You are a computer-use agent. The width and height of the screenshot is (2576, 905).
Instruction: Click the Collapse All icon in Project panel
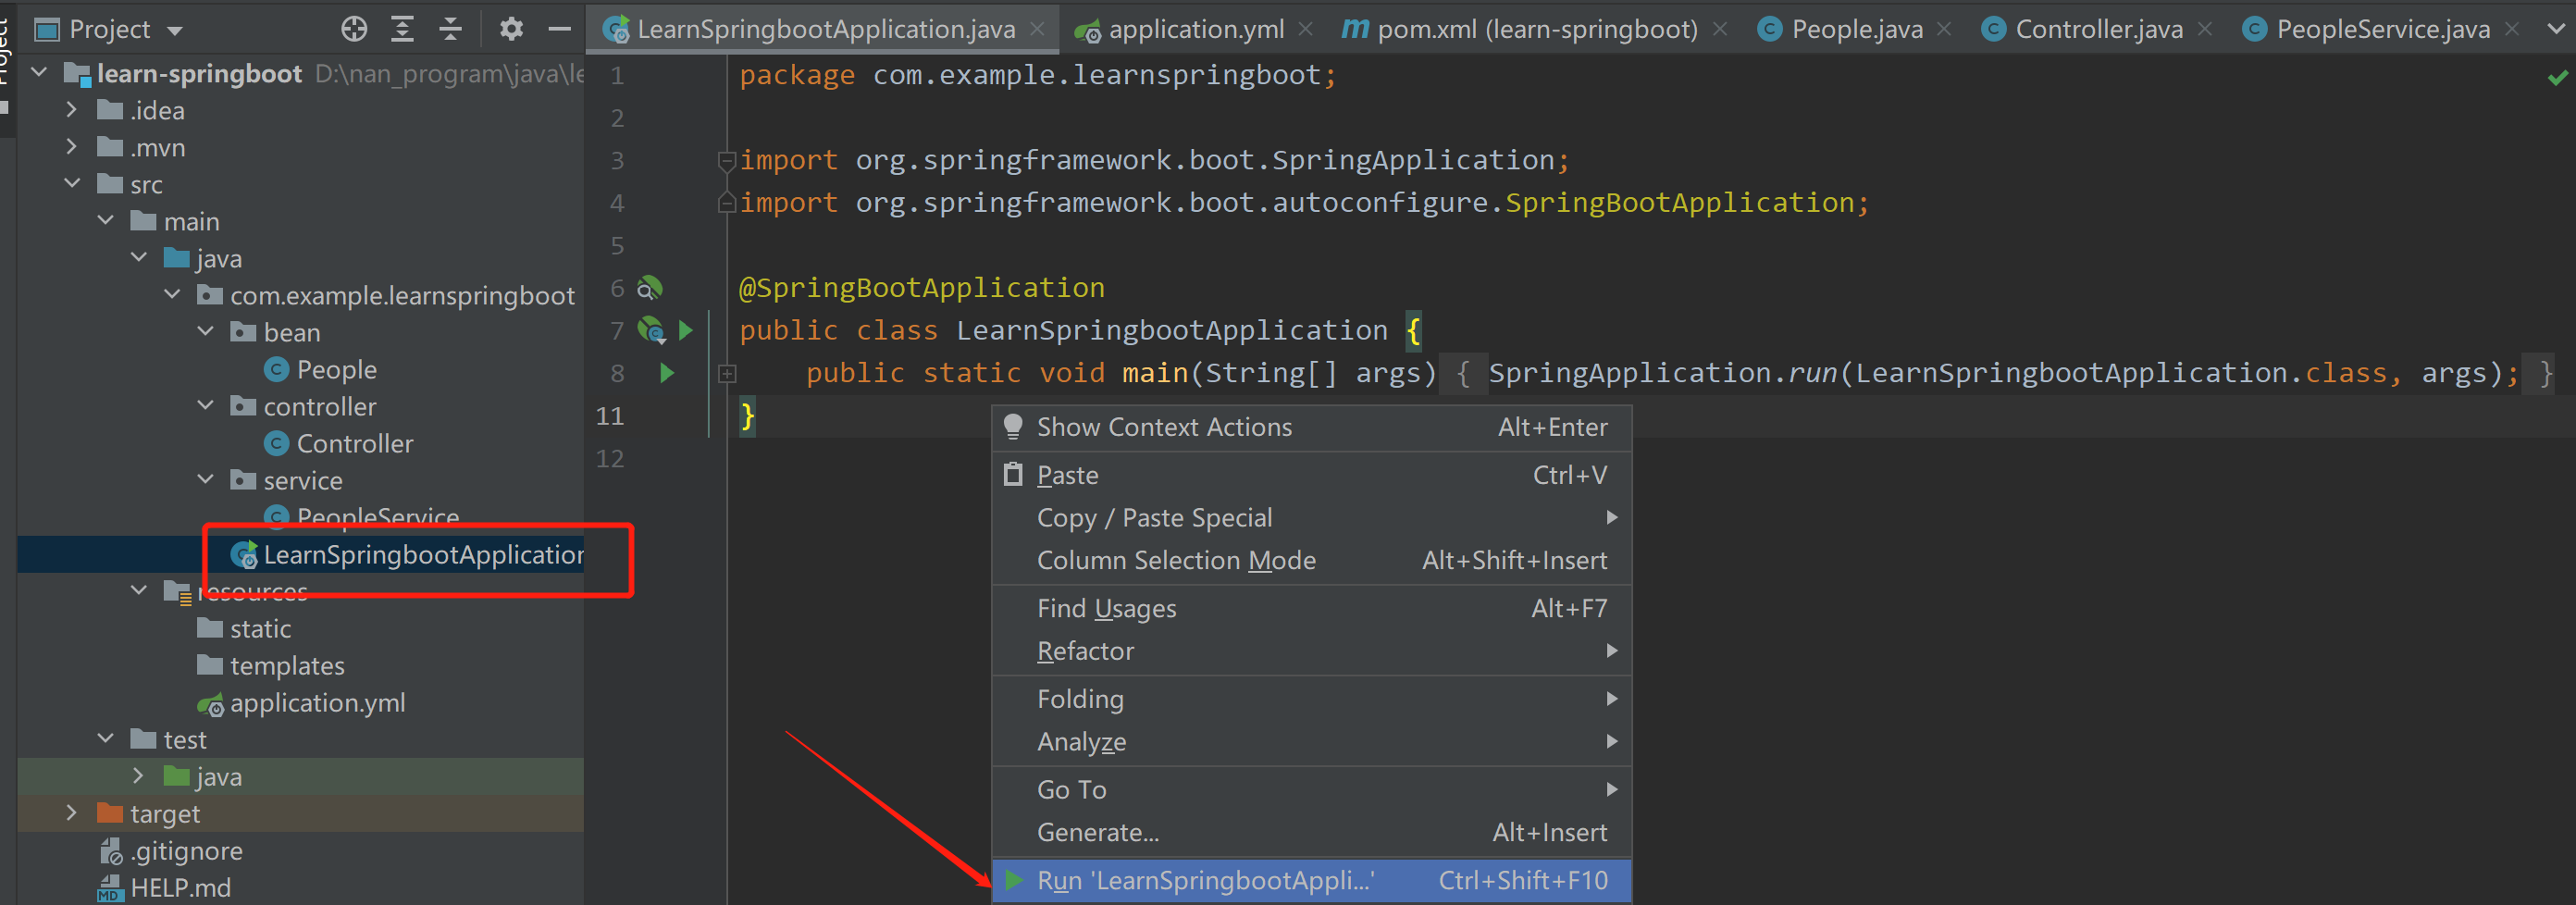(451, 29)
